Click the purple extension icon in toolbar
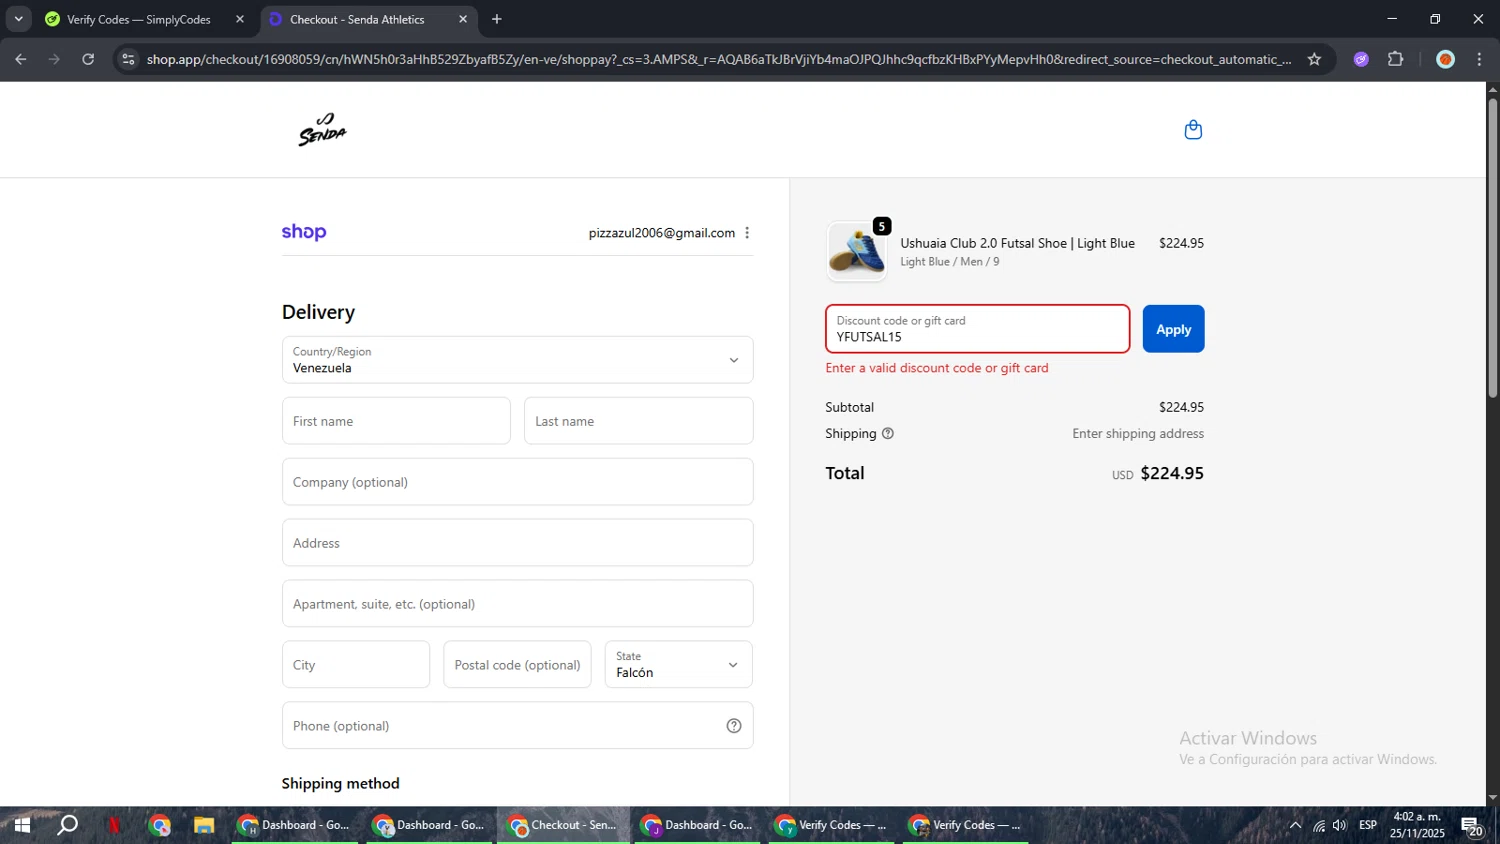Screen dimensions: 1500x844 (1361, 59)
